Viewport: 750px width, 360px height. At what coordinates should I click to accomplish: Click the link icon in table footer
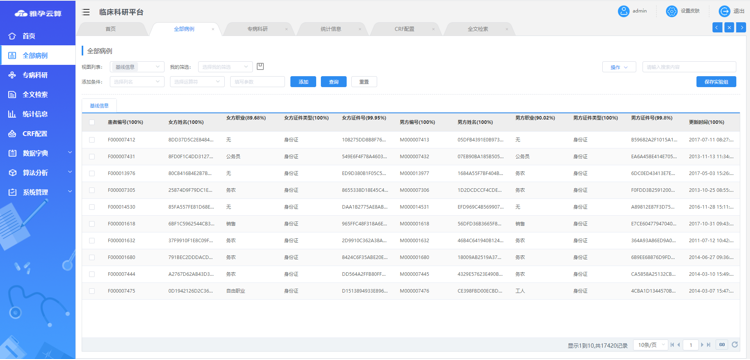point(722,344)
